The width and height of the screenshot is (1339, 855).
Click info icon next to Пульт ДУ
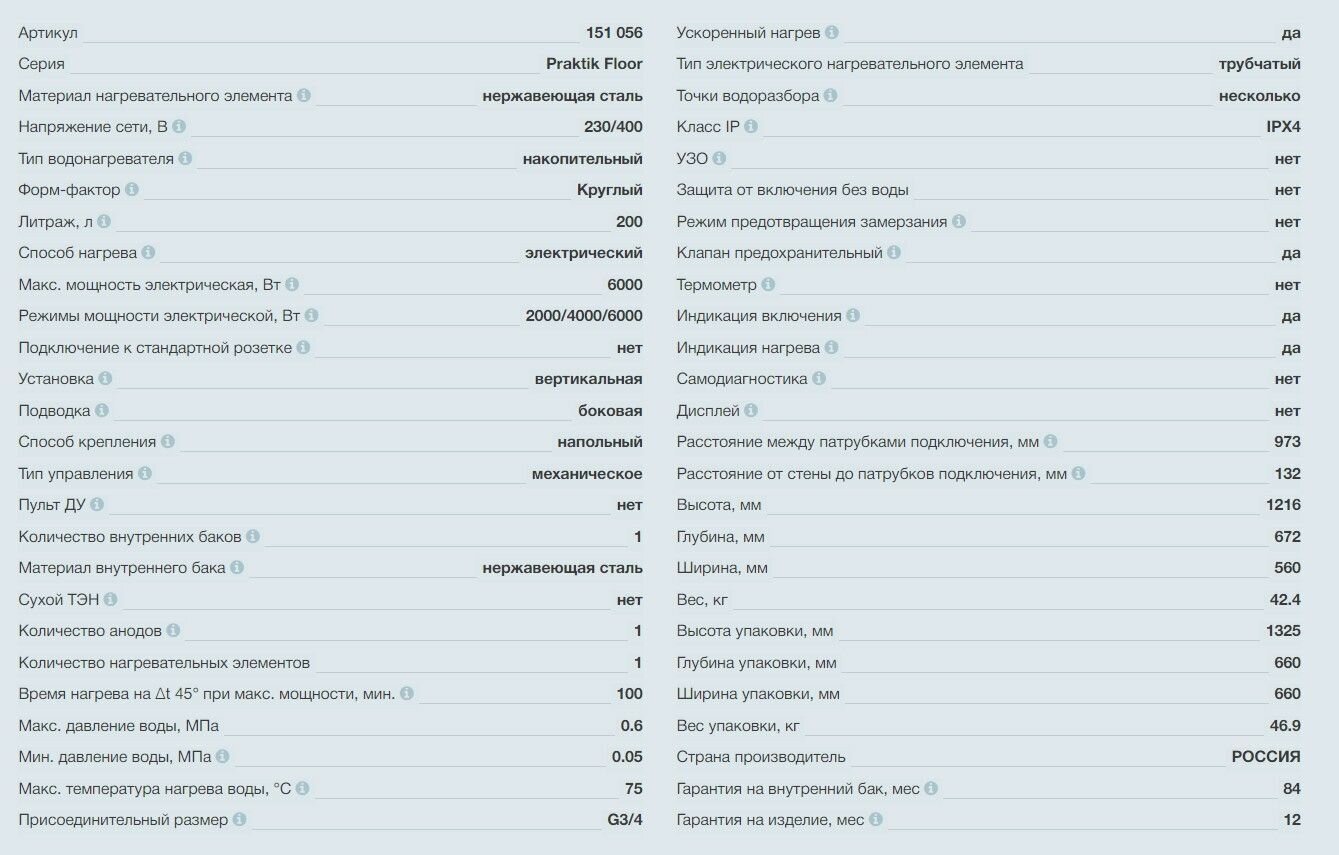coord(97,505)
